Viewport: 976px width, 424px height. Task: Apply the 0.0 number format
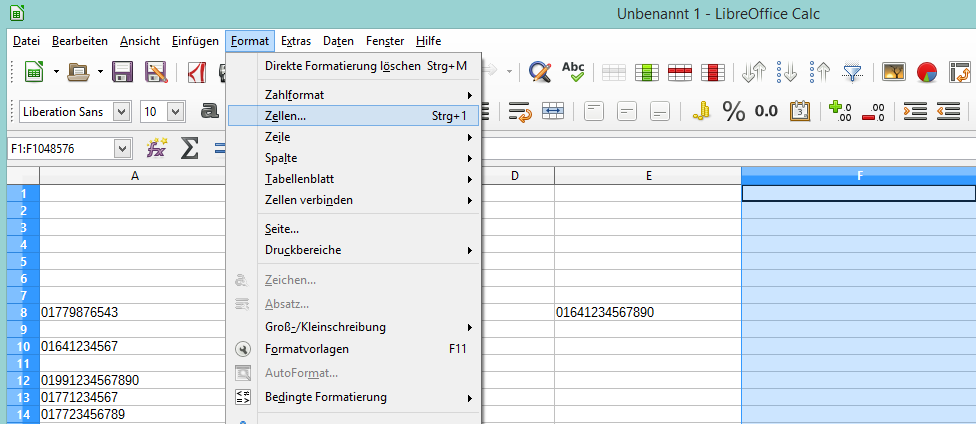tap(766, 112)
